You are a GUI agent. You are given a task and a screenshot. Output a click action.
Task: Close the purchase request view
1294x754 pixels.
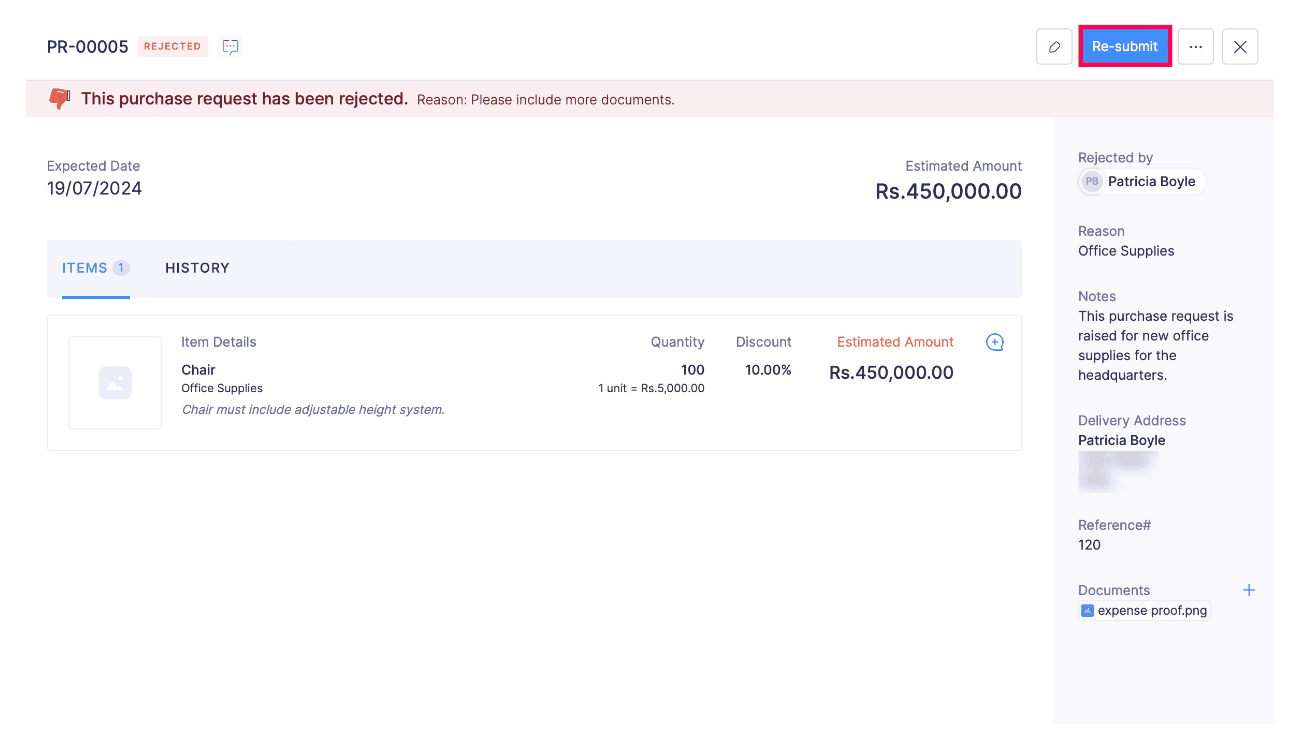click(1239, 46)
